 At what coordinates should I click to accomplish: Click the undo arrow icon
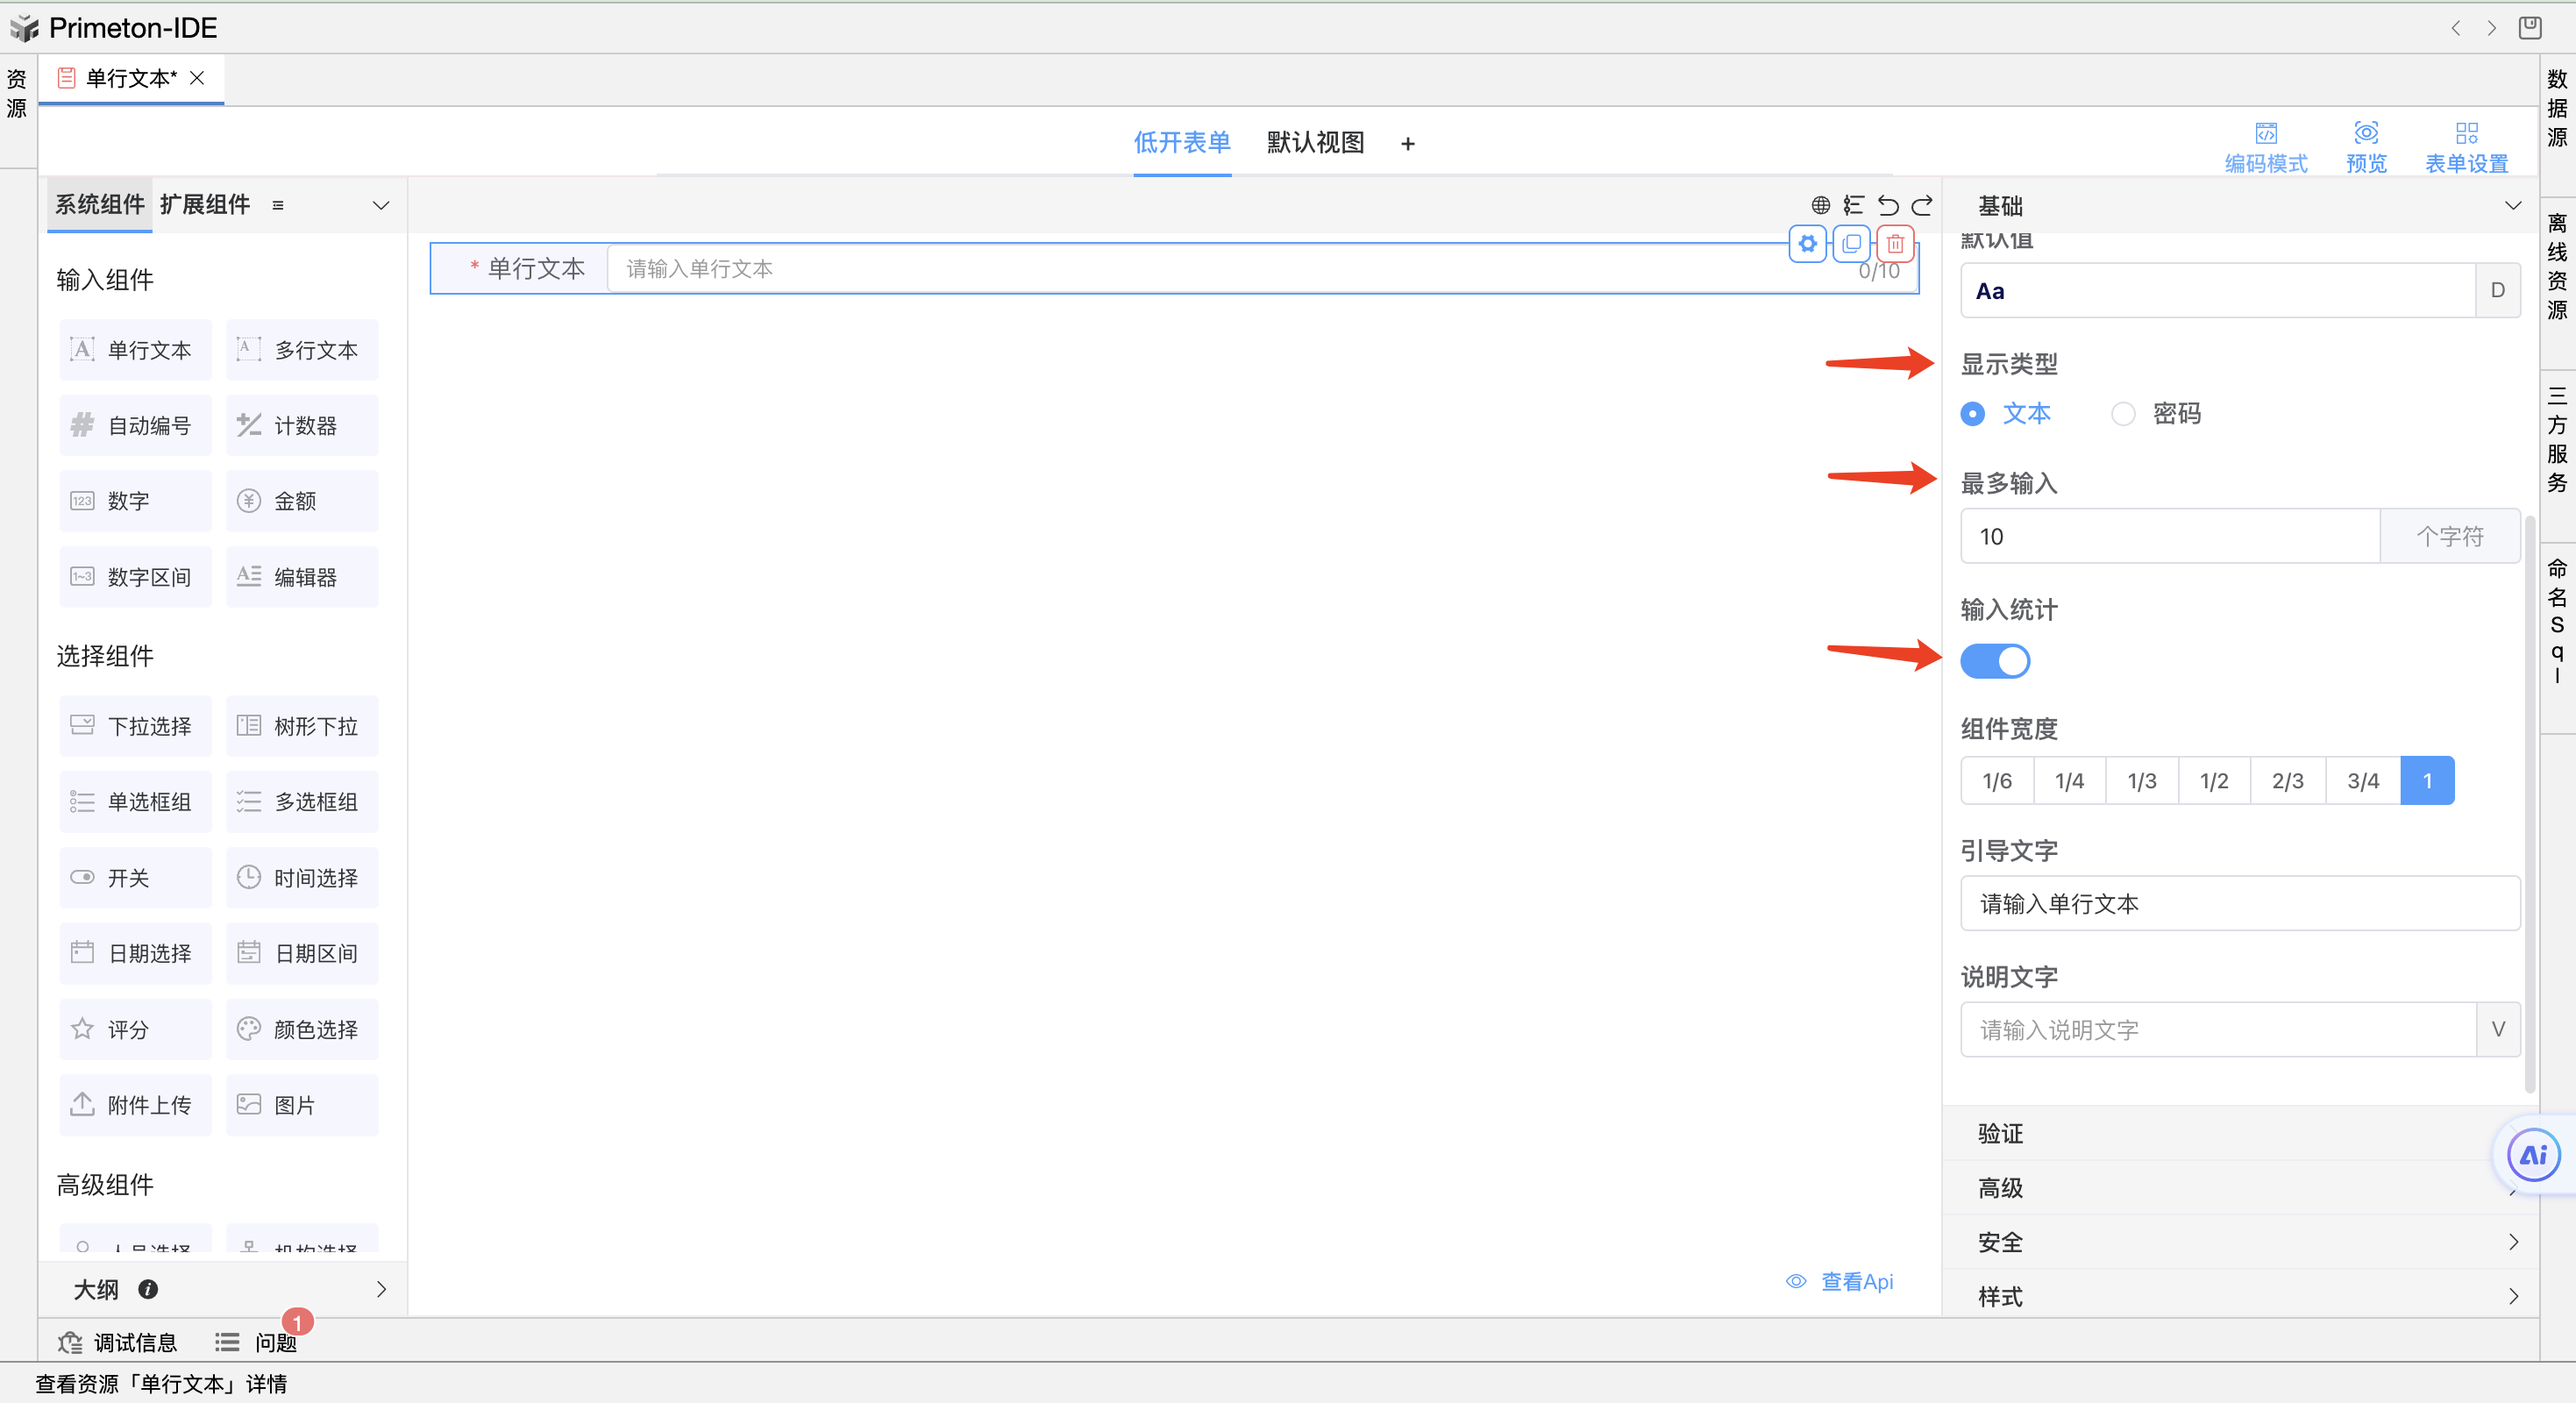pos(1887,205)
